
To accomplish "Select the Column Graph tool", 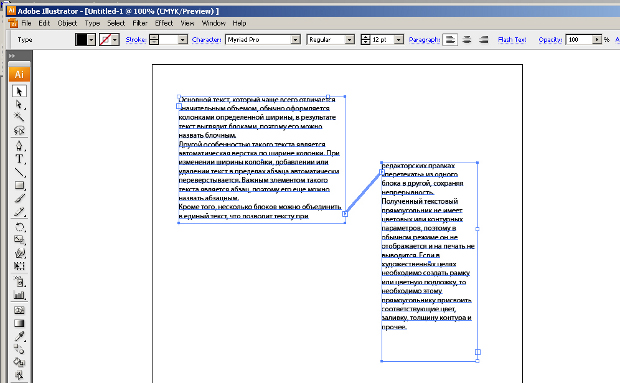I will point(19,295).
